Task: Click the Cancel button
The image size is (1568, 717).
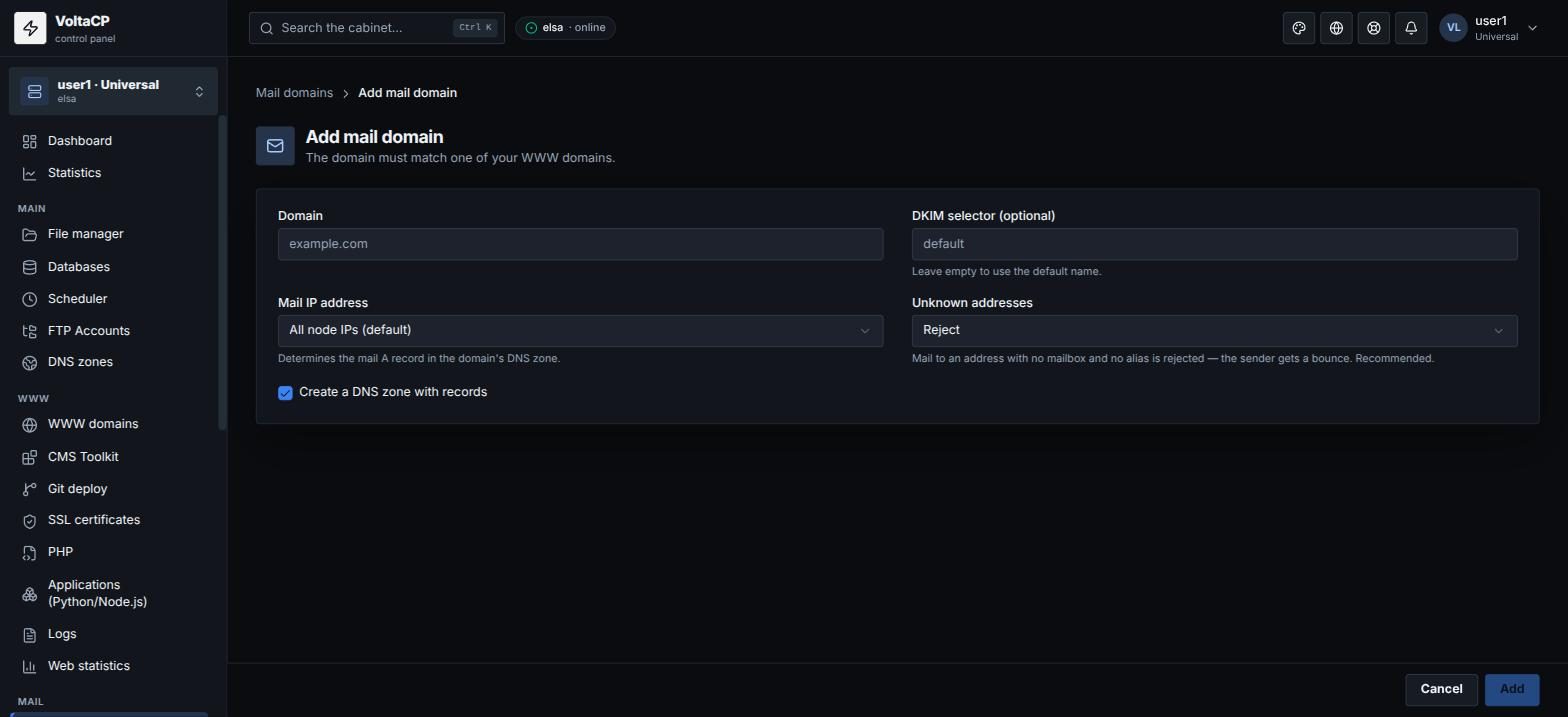Action: pyautogui.click(x=1441, y=690)
